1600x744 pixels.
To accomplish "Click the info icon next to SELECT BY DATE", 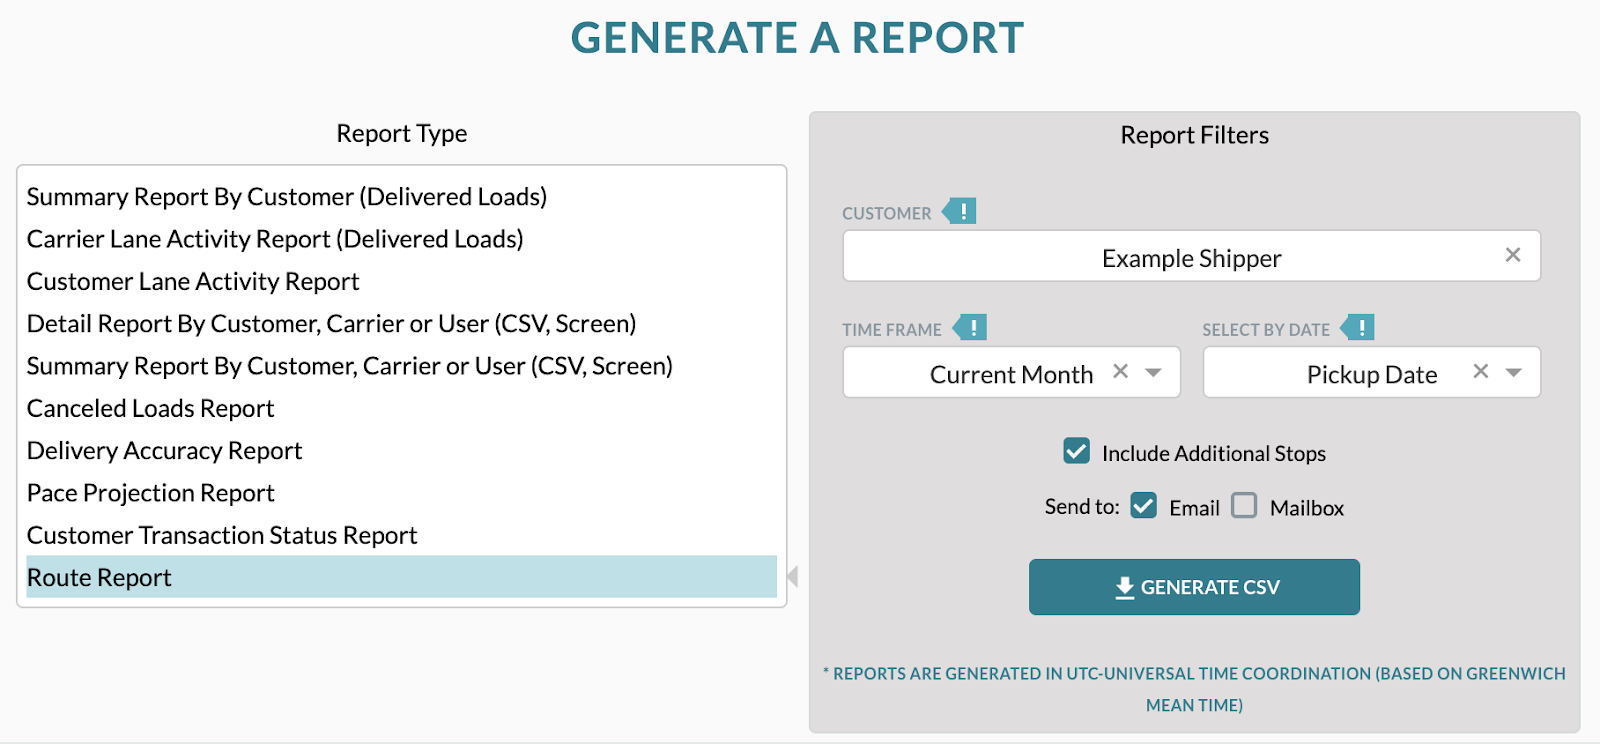I will click(x=1361, y=327).
